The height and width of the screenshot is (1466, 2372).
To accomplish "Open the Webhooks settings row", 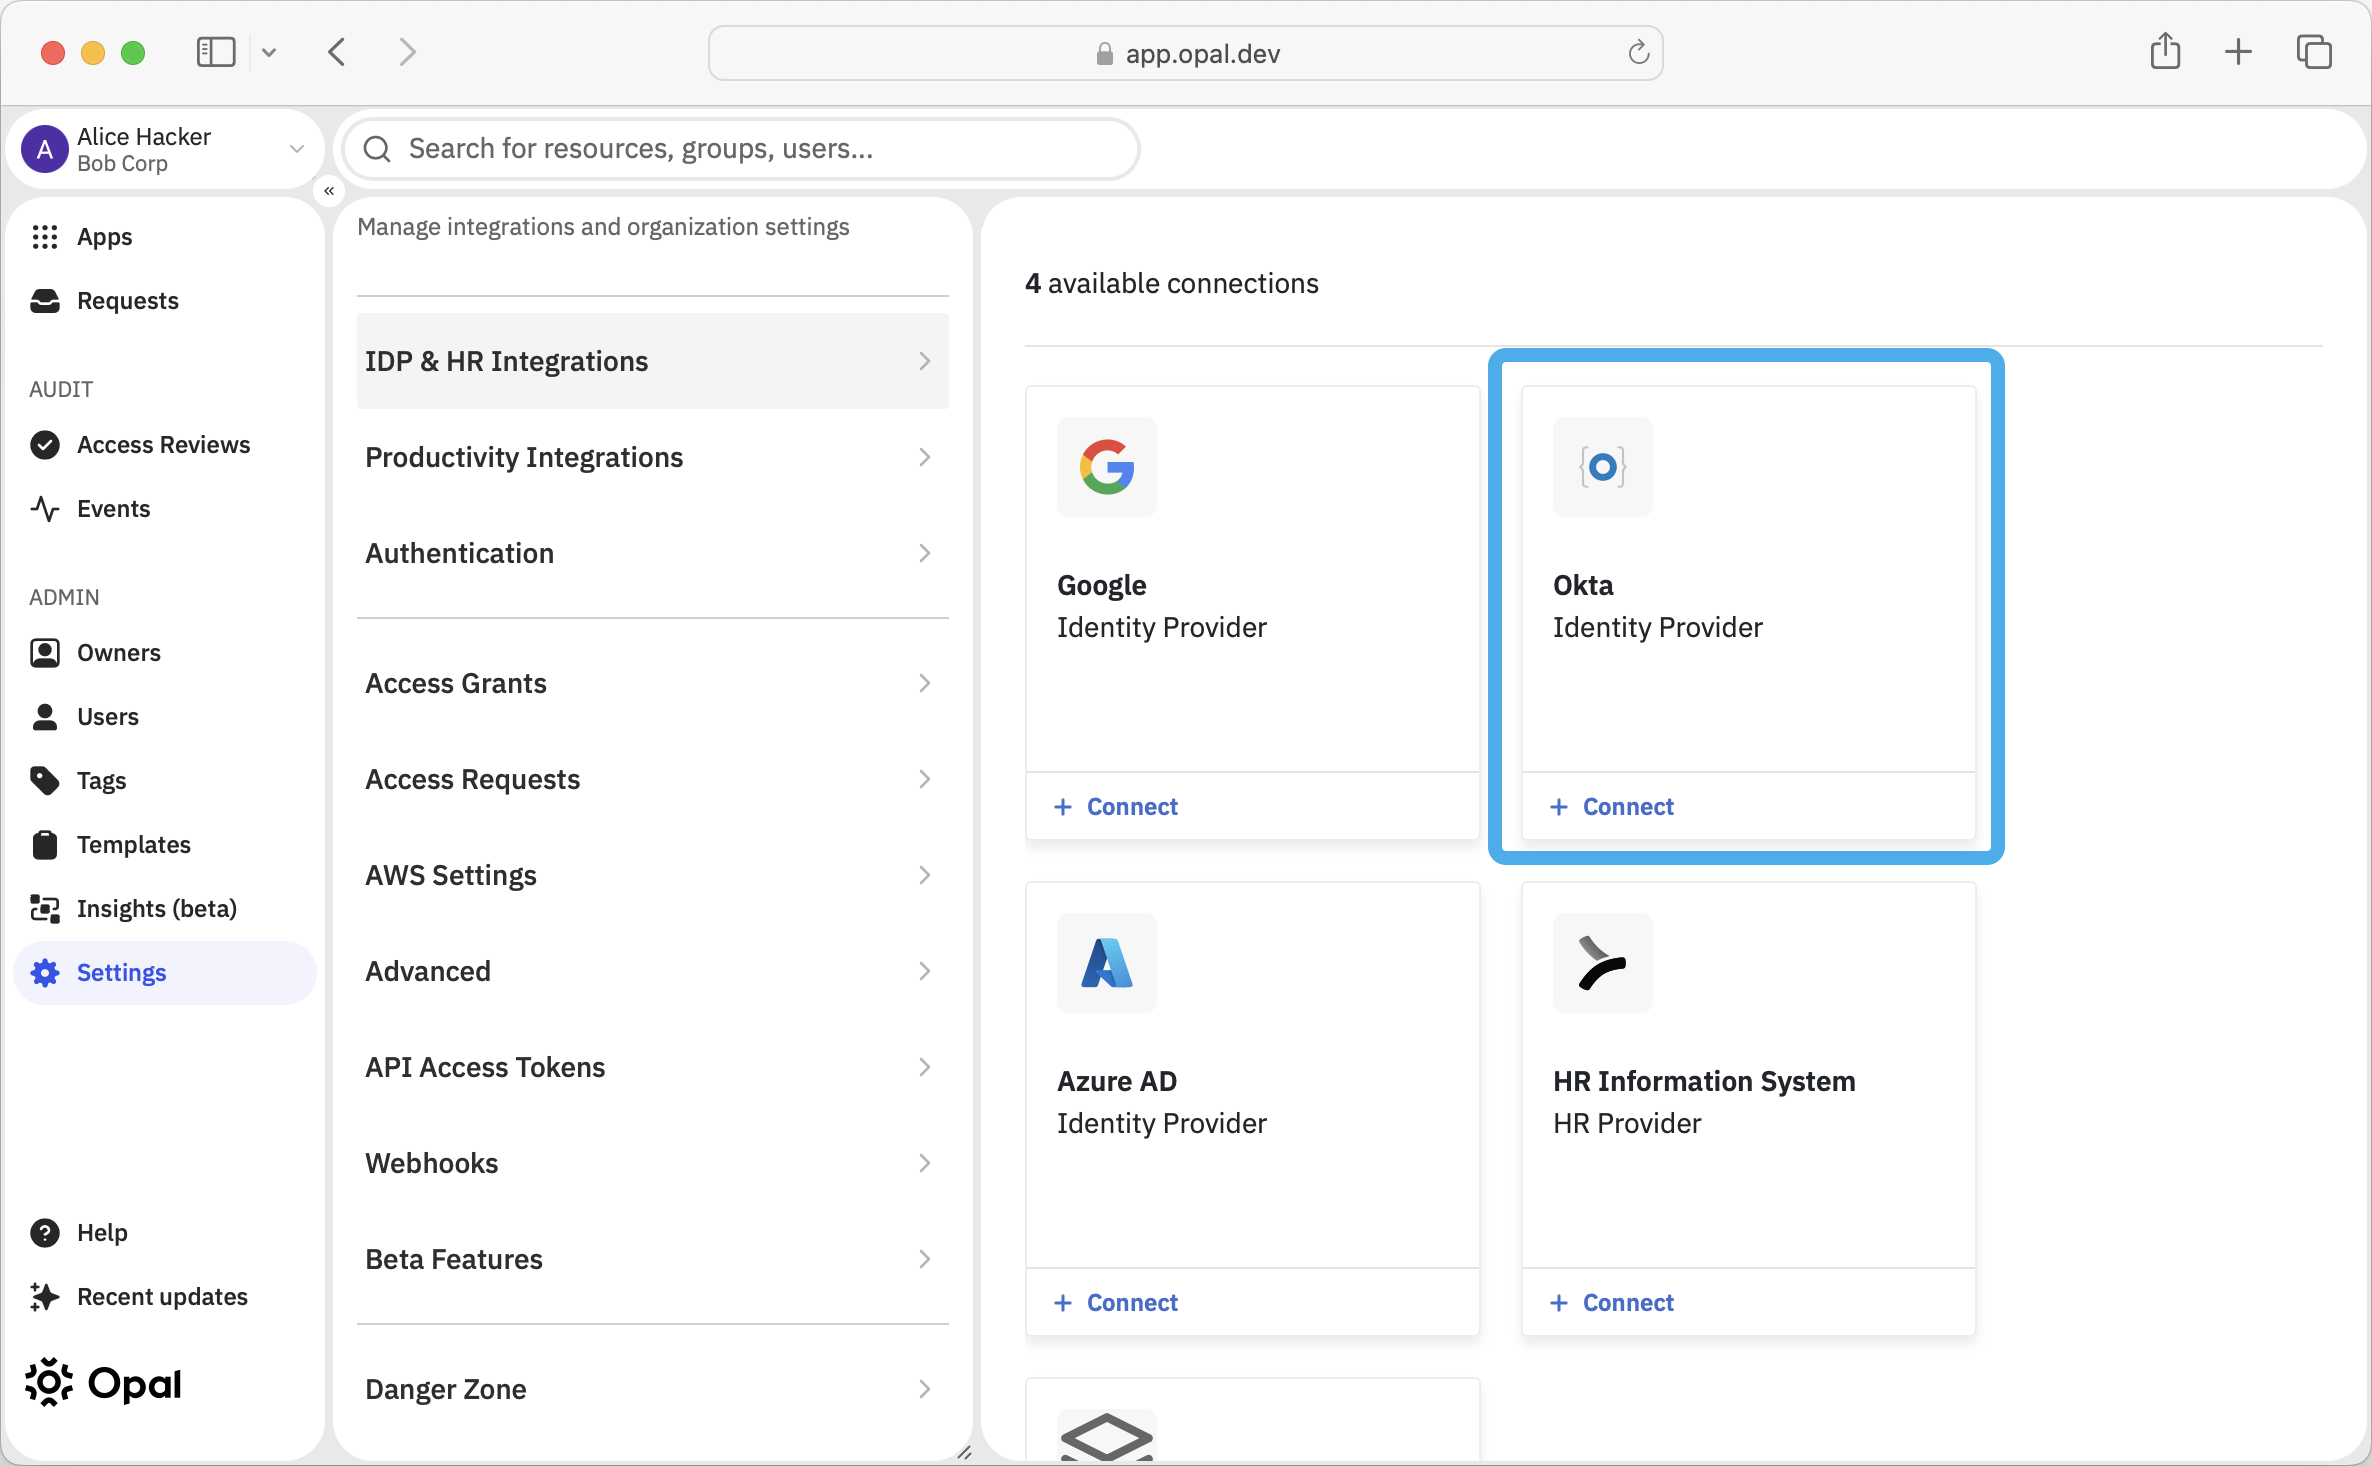I will (653, 1163).
